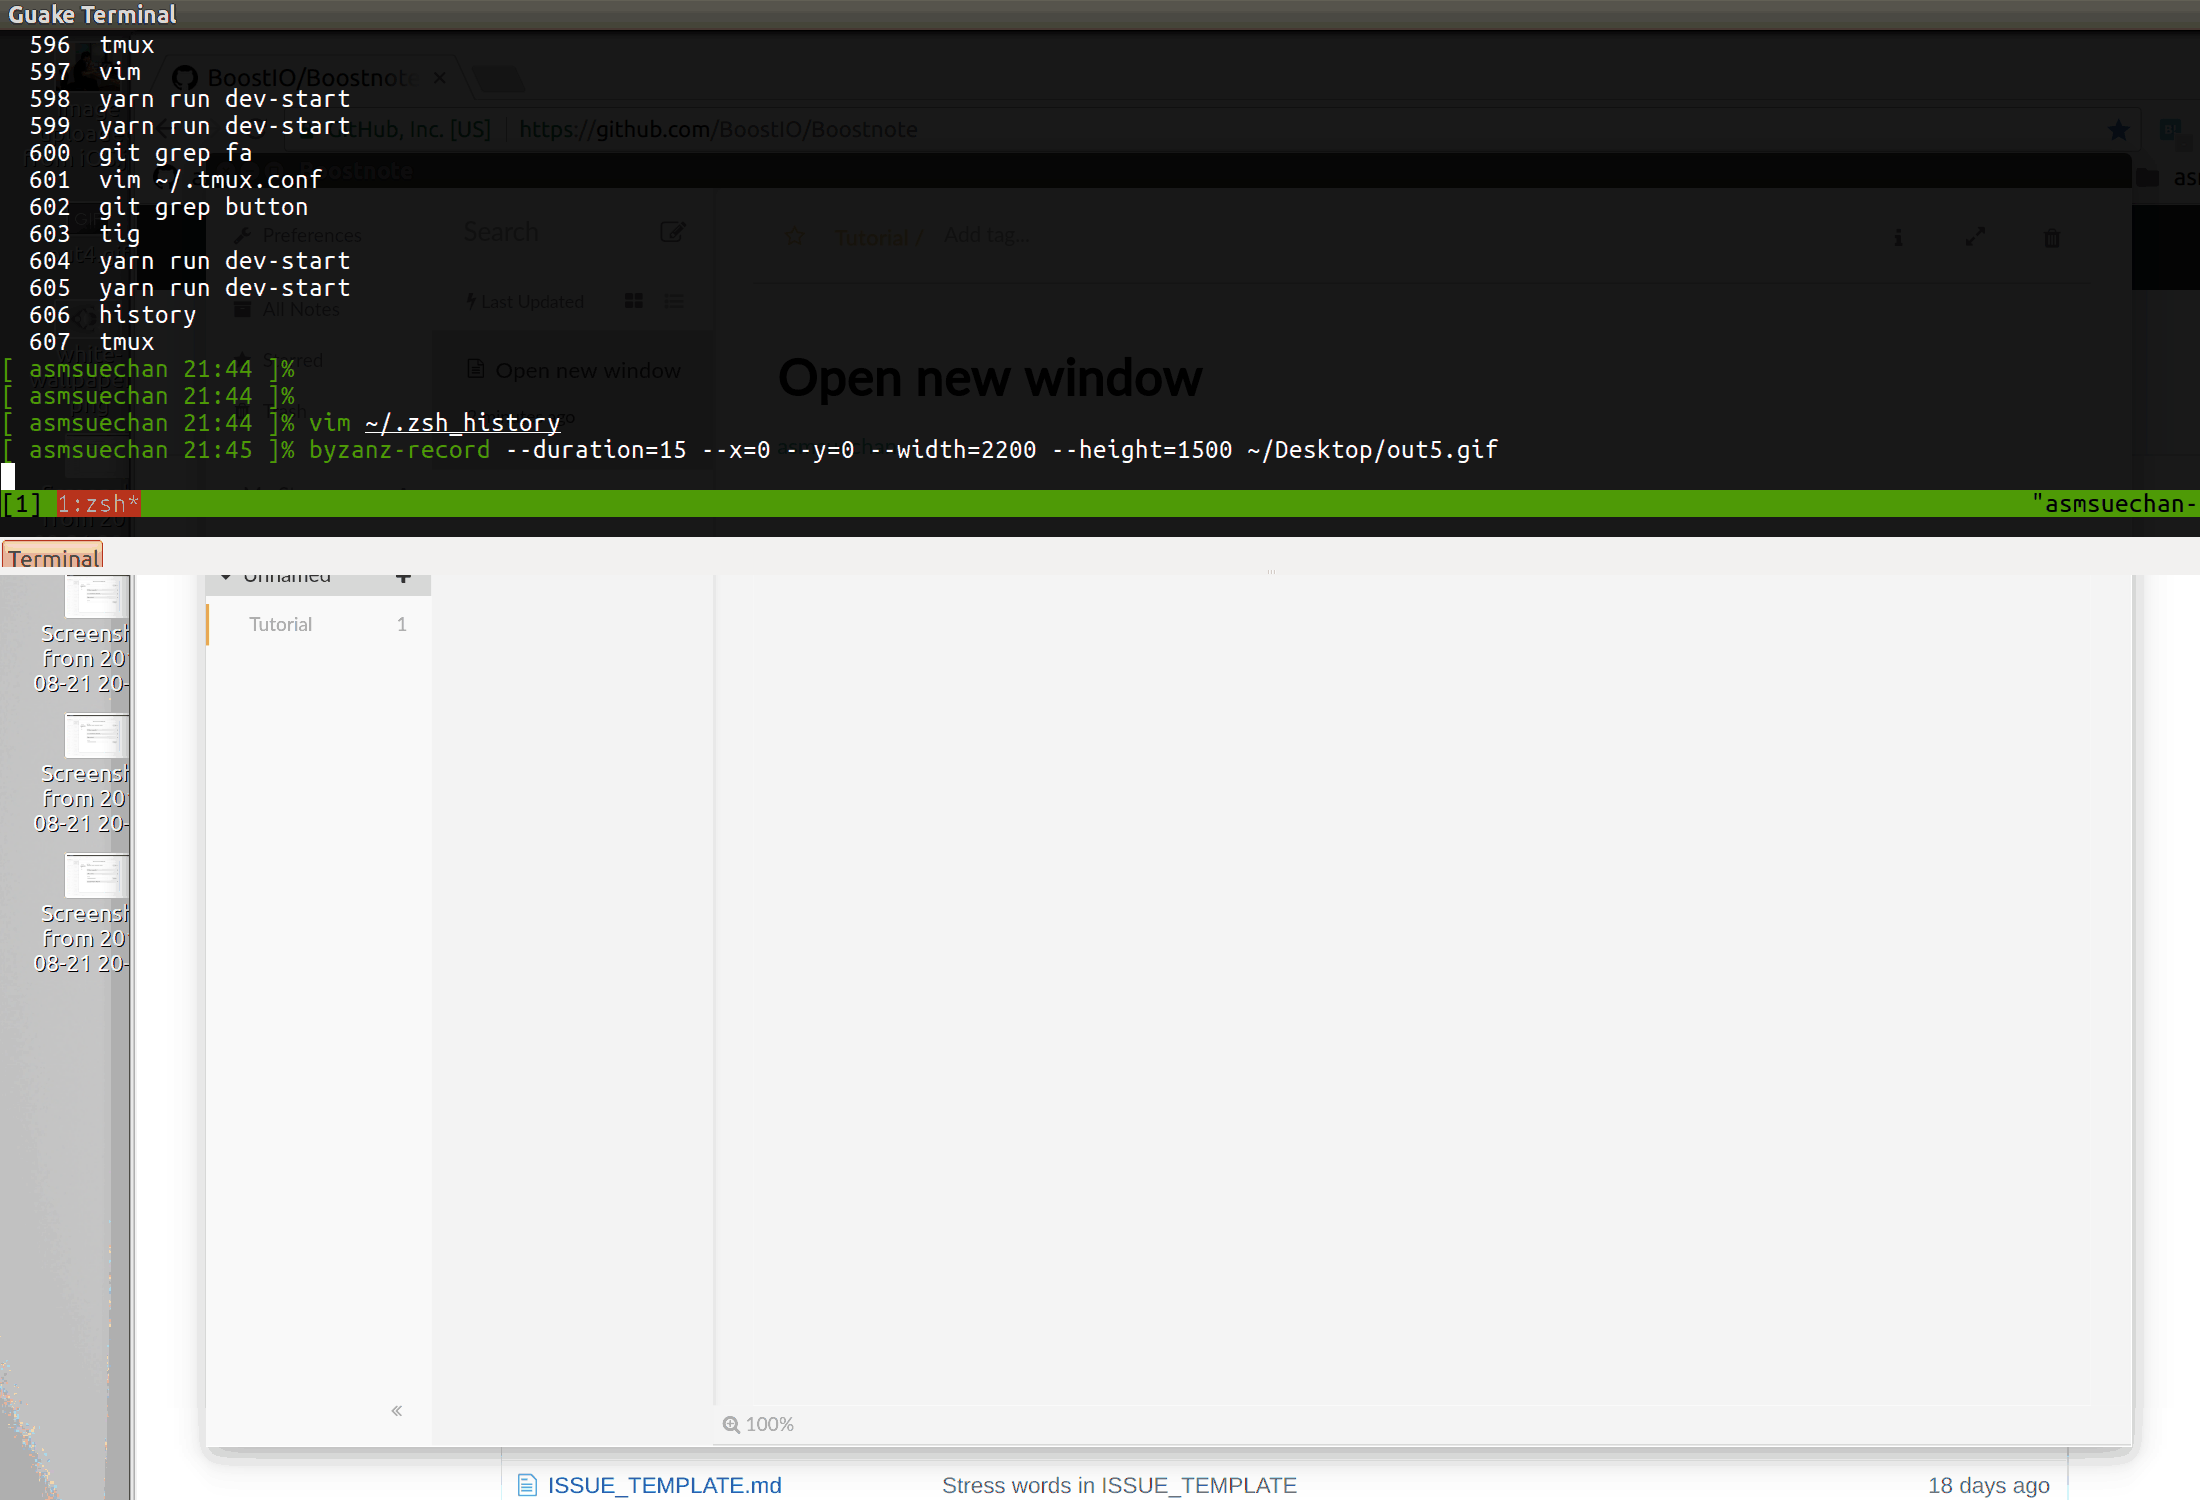Select the zsh window in the tmux status bar
2200x1500 pixels.
(97, 503)
